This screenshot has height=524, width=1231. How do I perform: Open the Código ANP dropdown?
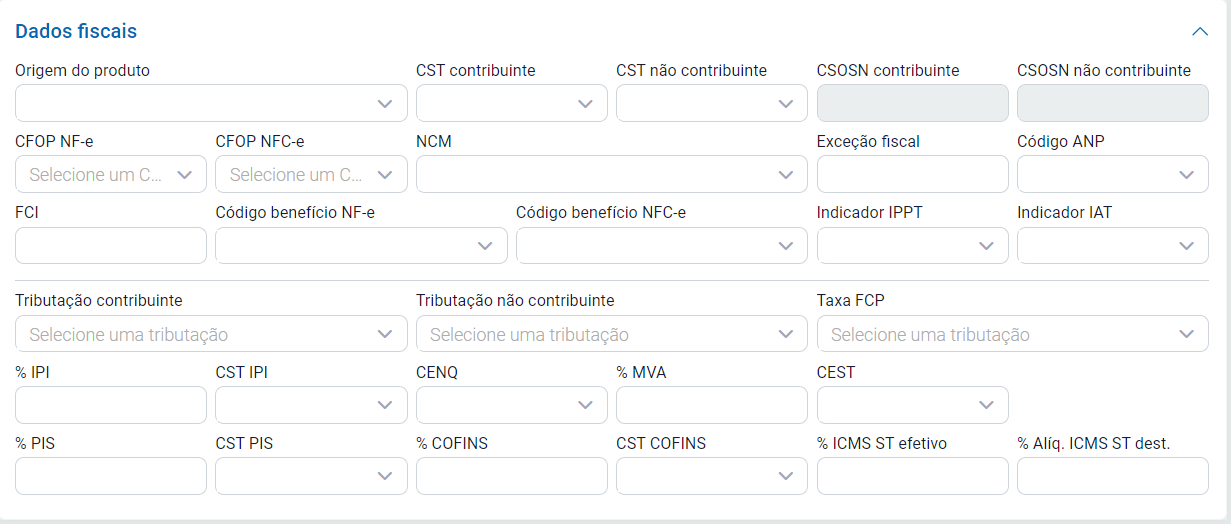point(1112,174)
